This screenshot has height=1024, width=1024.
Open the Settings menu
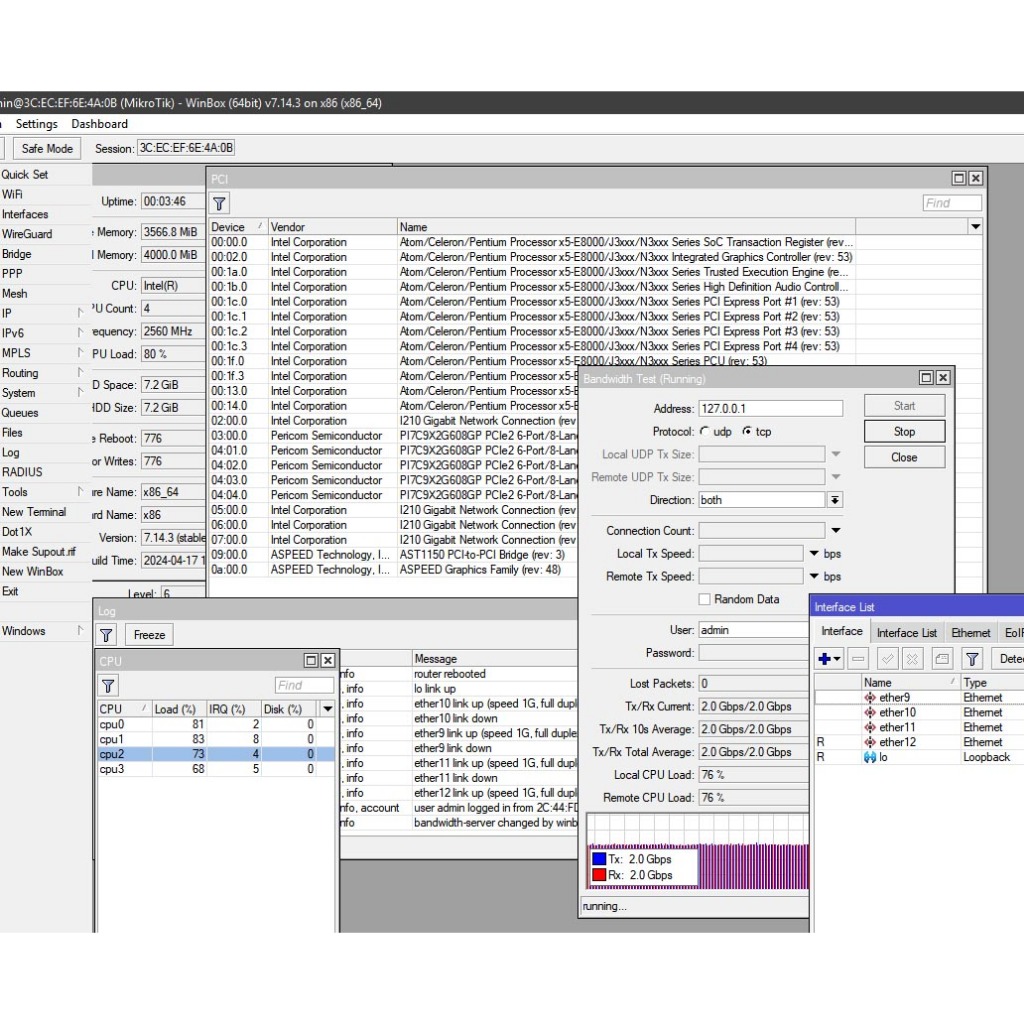tap(37, 124)
